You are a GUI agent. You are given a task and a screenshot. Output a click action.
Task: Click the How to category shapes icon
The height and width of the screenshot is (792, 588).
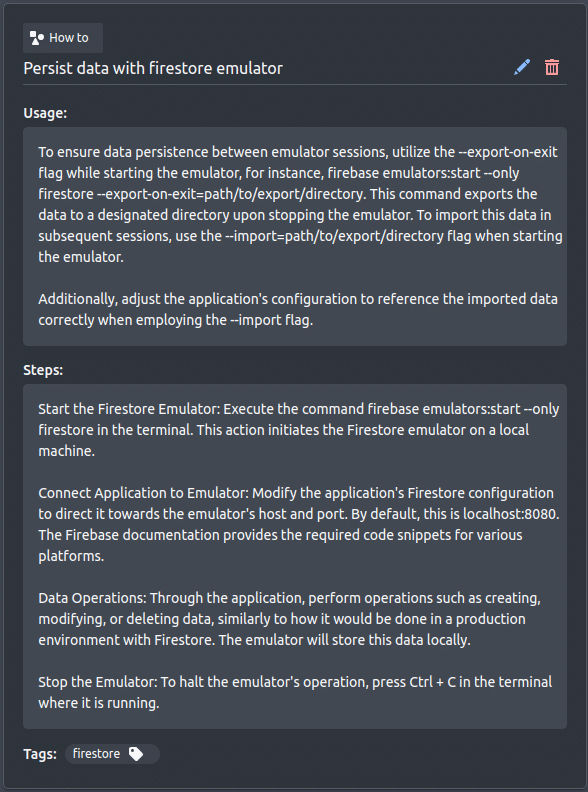pyautogui.click(x=37, y=38)
